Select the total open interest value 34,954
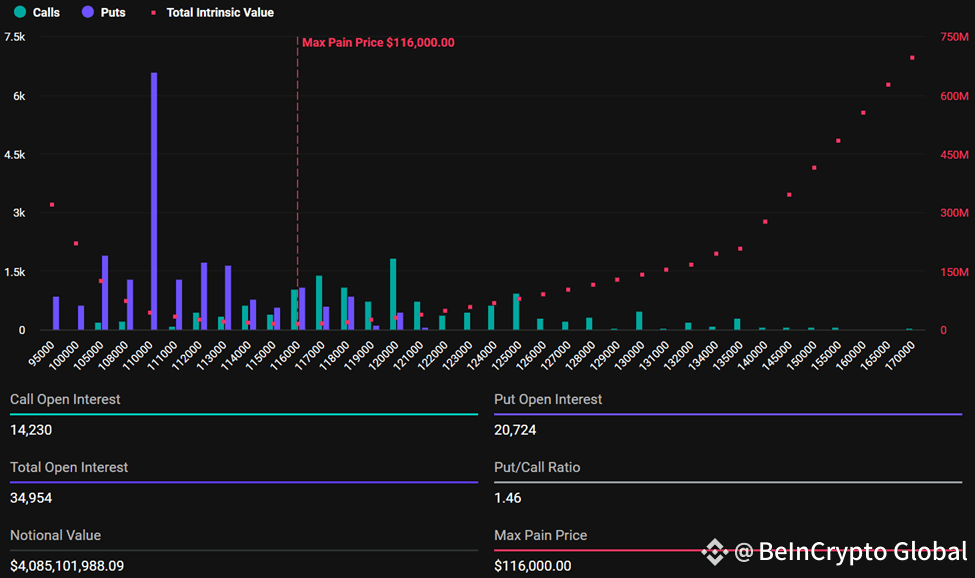The width and height of the screenshot is (975, 578). pos(31,497)
